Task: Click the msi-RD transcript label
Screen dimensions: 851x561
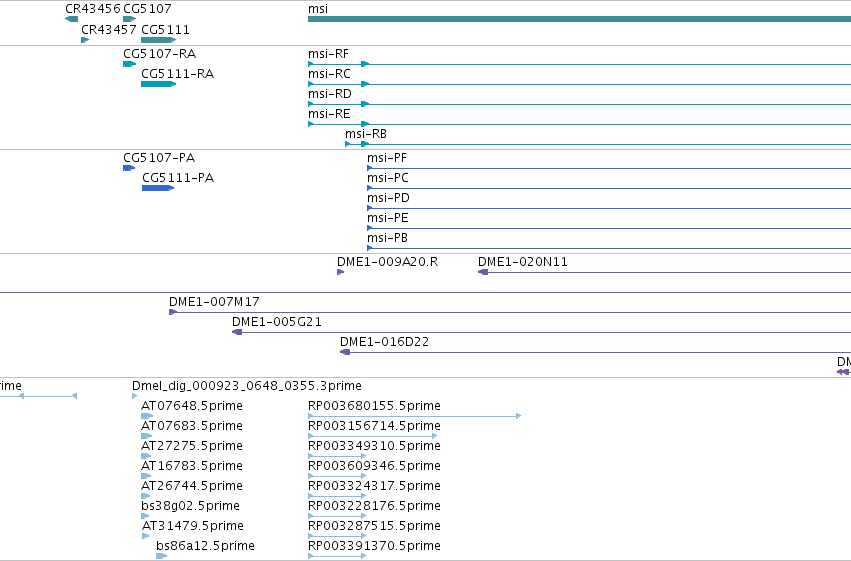Action: pyautogui.click(x=329, y=94)
